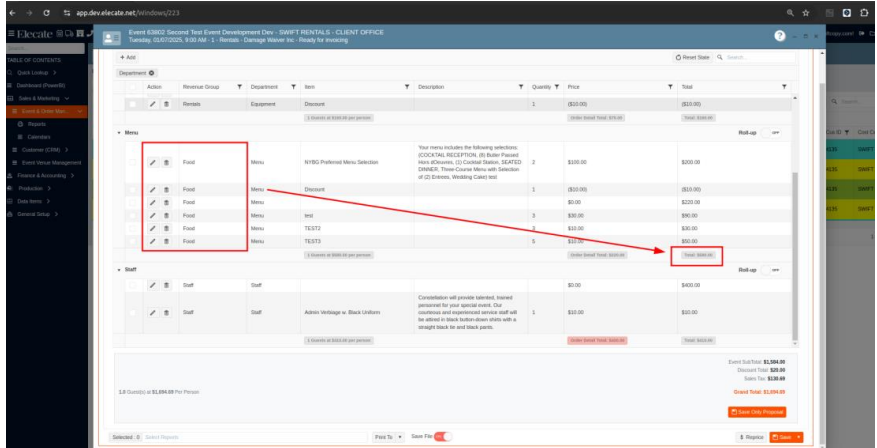Delete the TEST3 item row
The height and width of the screenshot is (448, 877).
coord(166,241)
